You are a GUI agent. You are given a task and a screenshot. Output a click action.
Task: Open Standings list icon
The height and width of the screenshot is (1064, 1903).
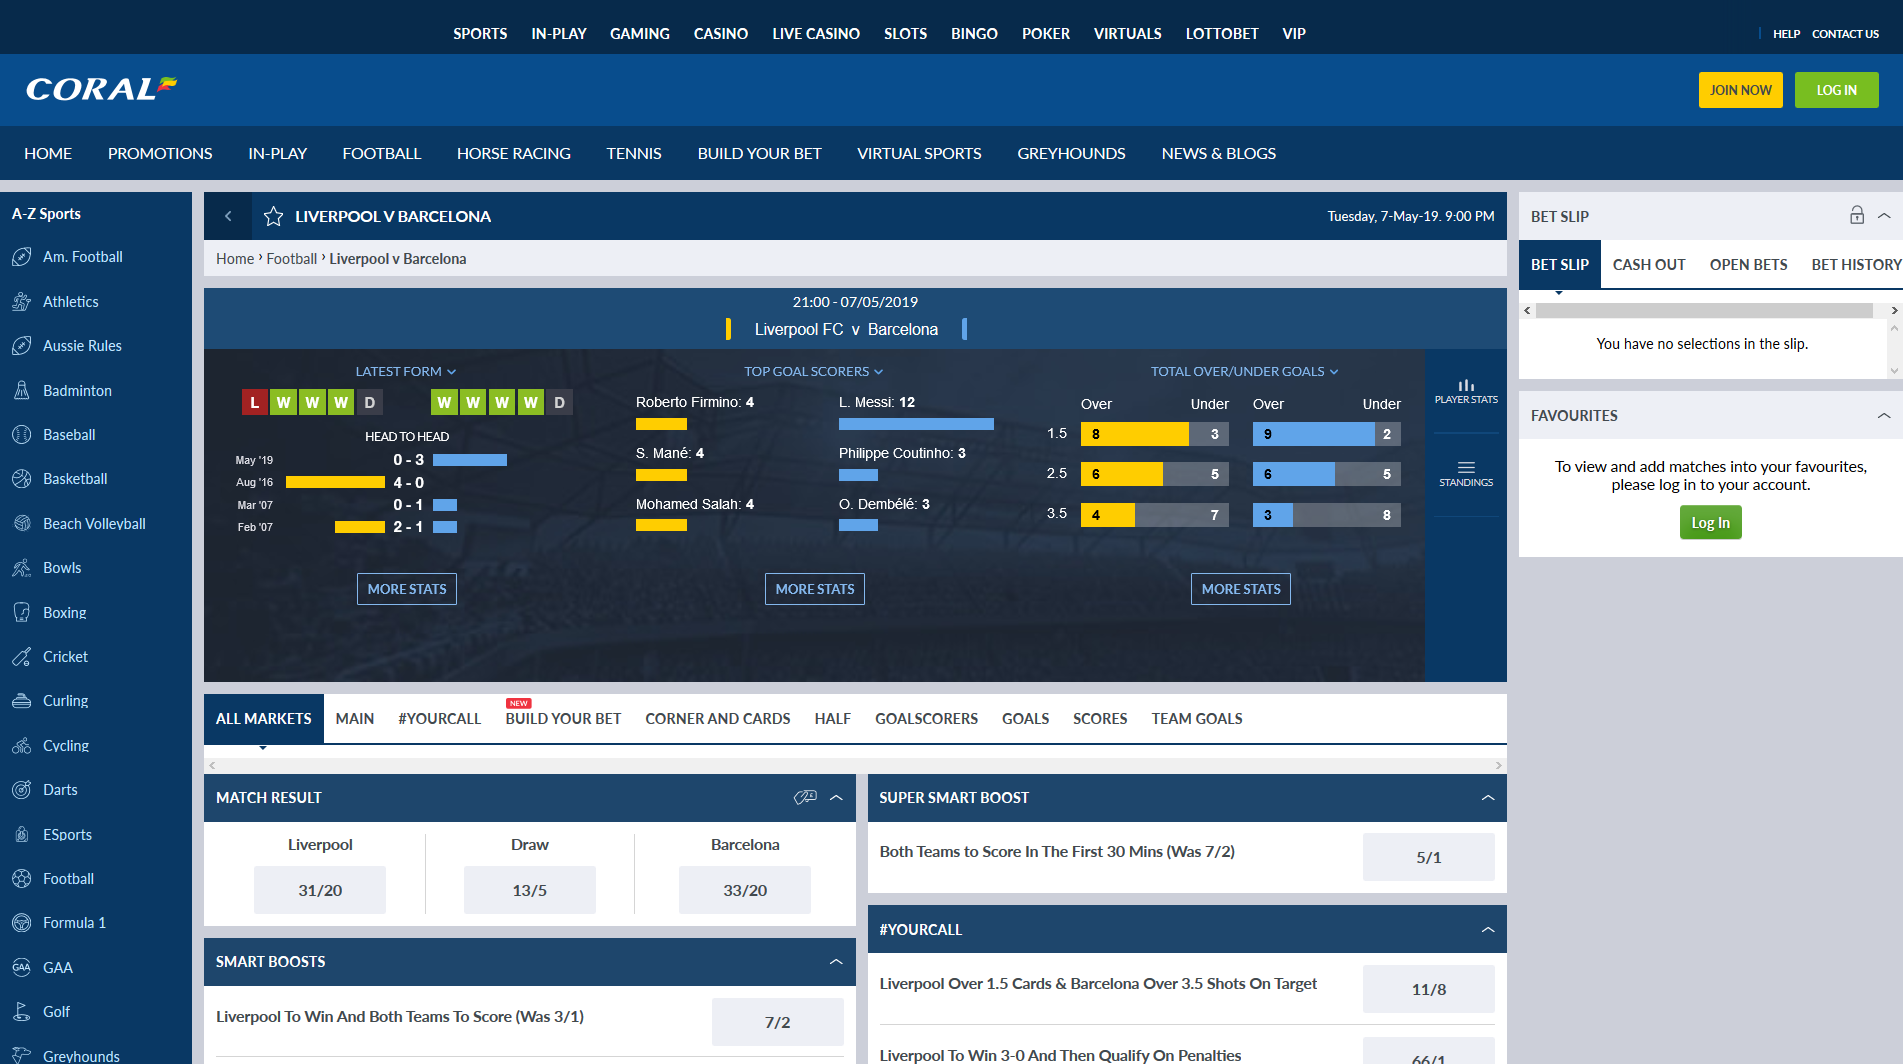pos(1466,474)
